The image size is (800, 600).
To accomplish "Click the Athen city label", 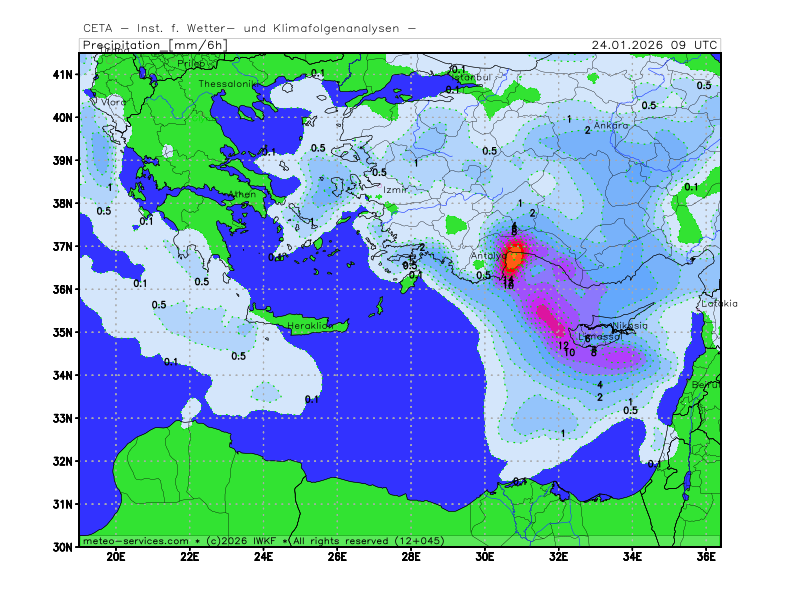I will coord(243,195).
